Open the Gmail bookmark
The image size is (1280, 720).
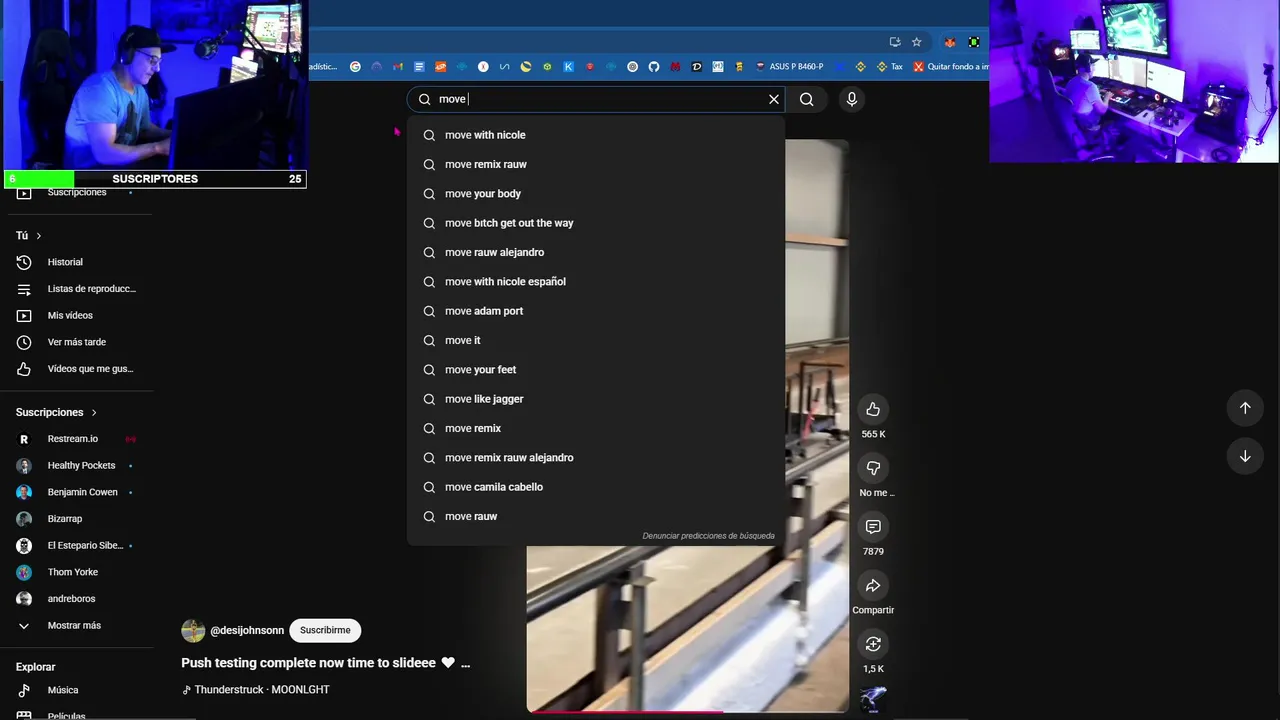pos(398,67)
